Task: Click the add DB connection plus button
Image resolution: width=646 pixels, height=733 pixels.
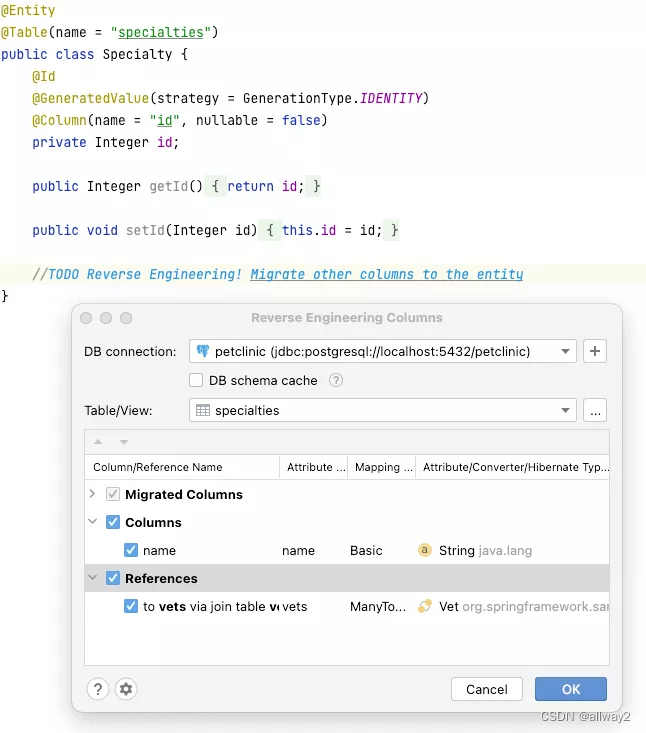Action: tap(595, 351)
